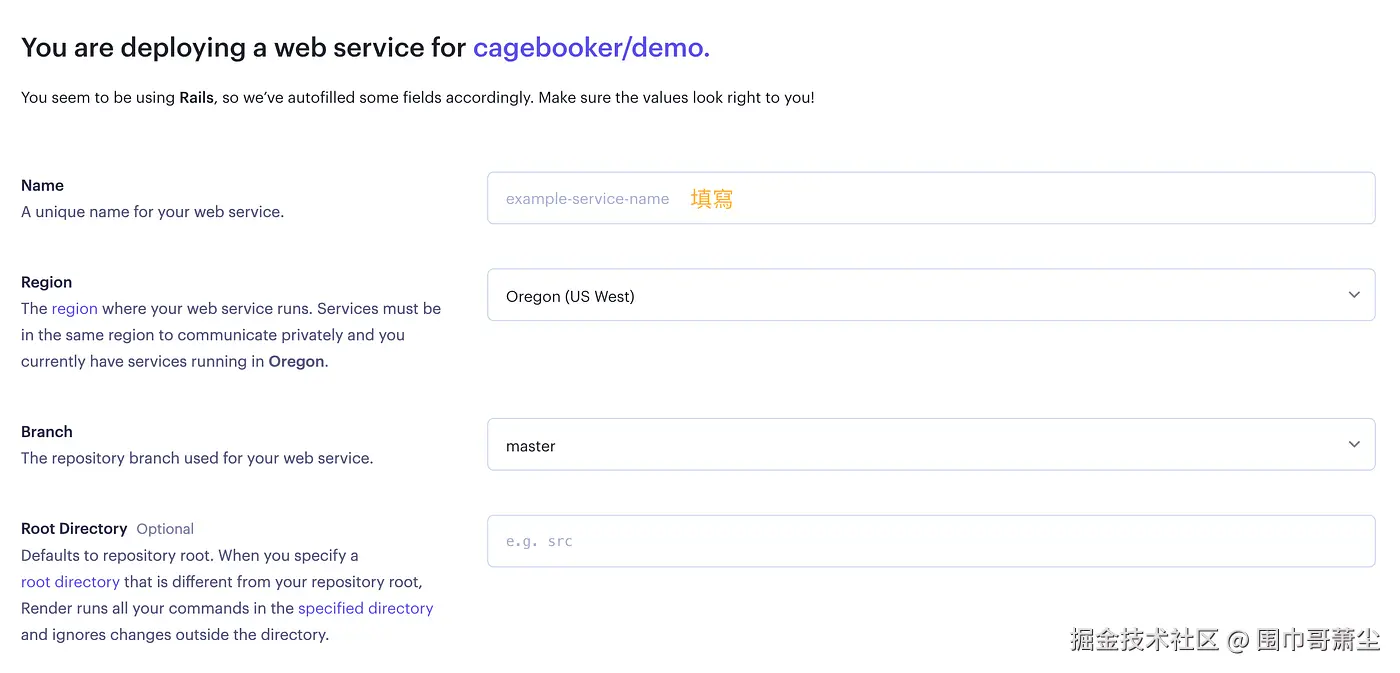Click the cagebooker/demo repository link

[590, 47]
